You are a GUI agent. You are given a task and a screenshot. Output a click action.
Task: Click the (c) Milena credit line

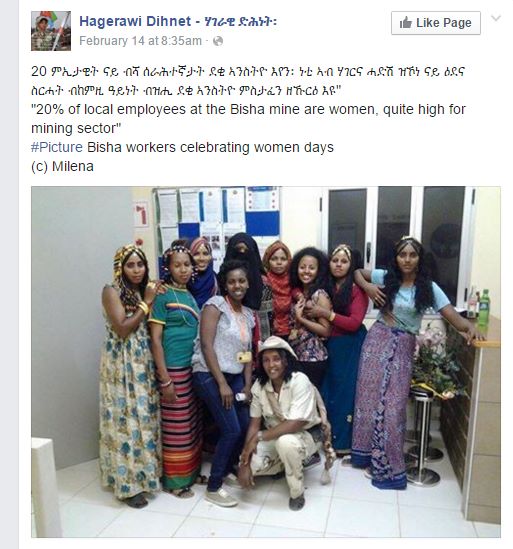coord(62,166)
